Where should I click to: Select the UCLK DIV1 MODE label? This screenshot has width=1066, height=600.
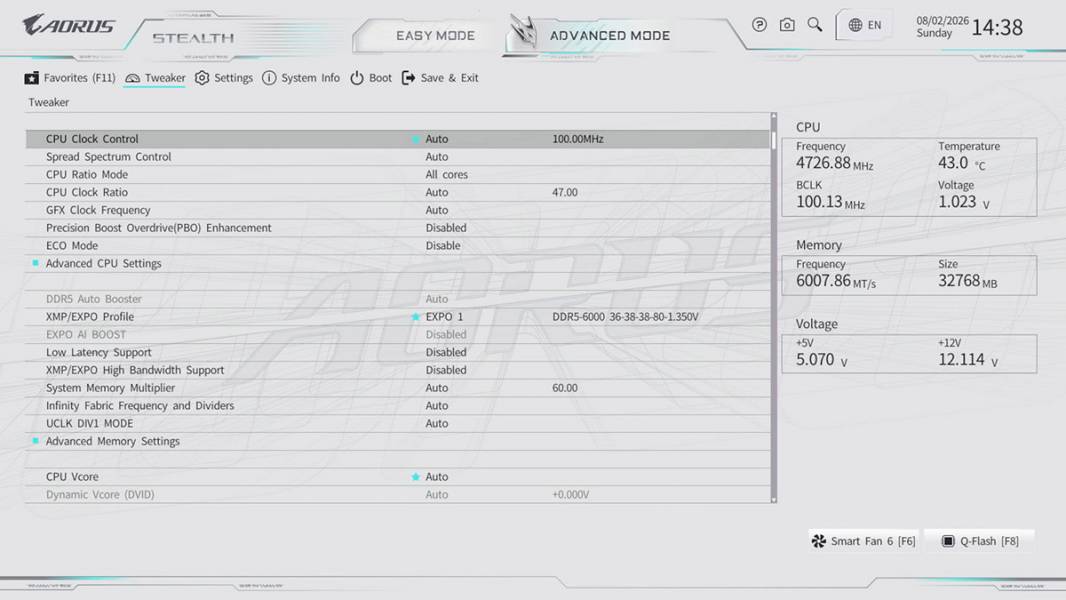[x=89, y=423]
